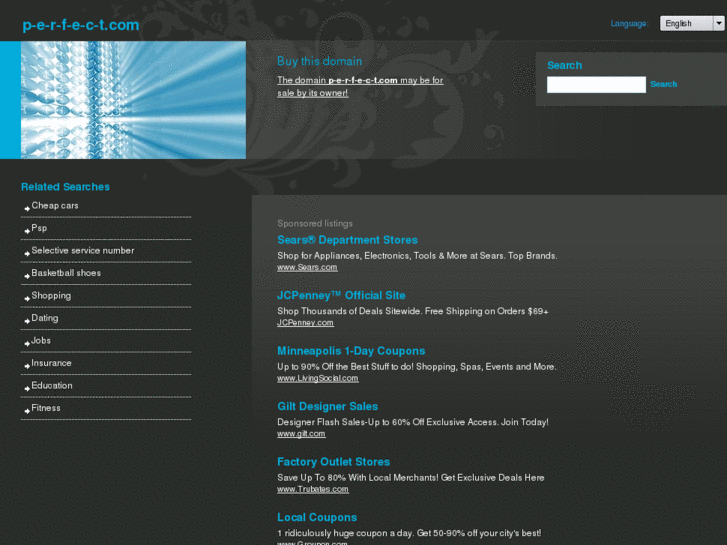Click the Search button next to the input

coord(663,84)
